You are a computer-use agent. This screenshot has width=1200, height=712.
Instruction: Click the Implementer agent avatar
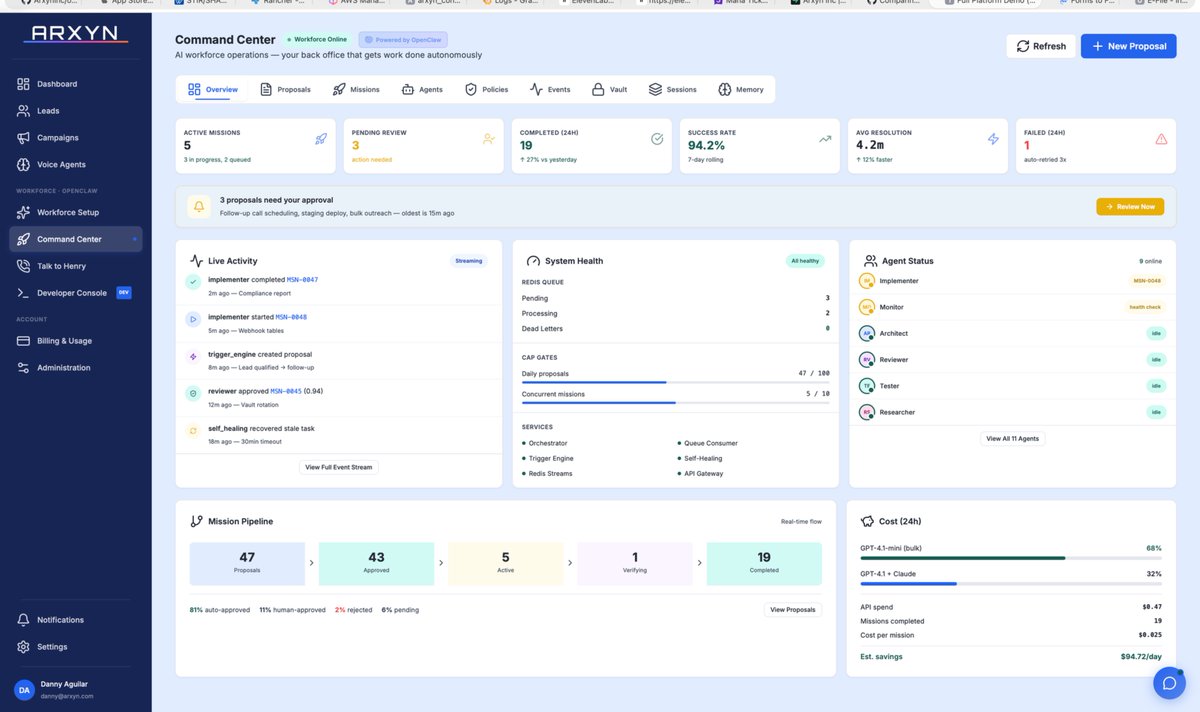point(867,281)
